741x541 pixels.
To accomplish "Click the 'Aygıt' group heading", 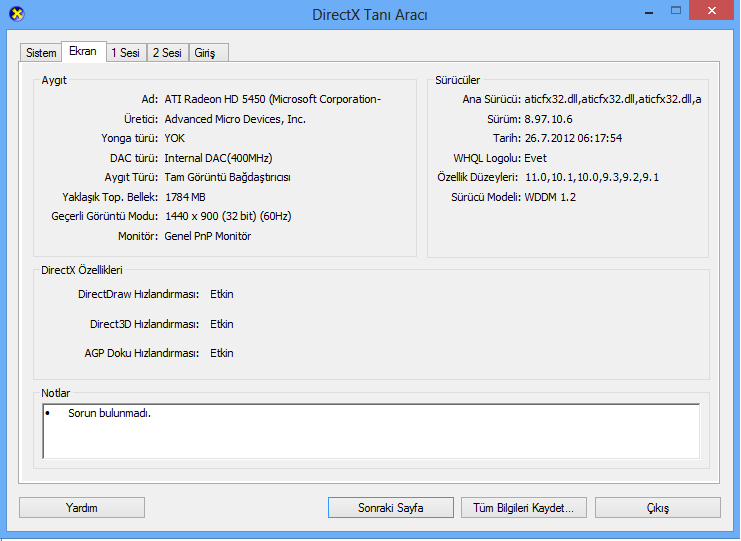I will click(54, 80).
